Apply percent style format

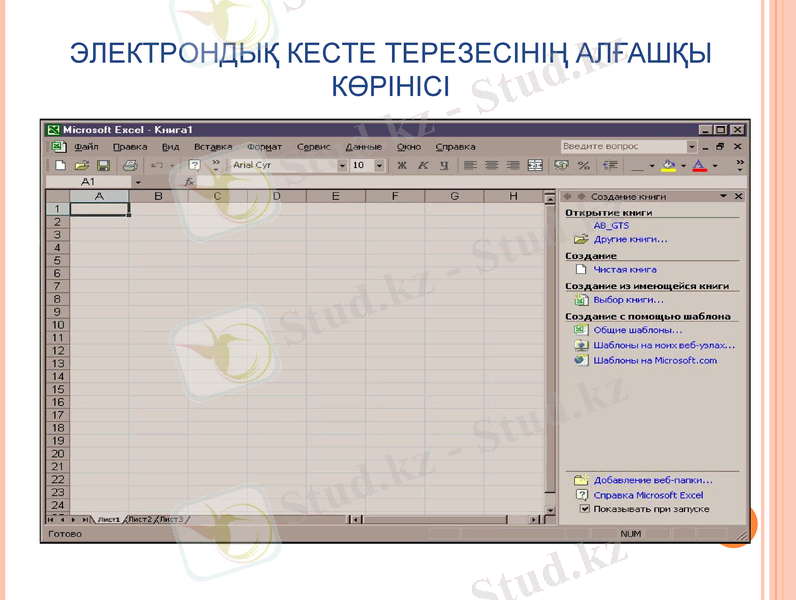pos(584,165)
